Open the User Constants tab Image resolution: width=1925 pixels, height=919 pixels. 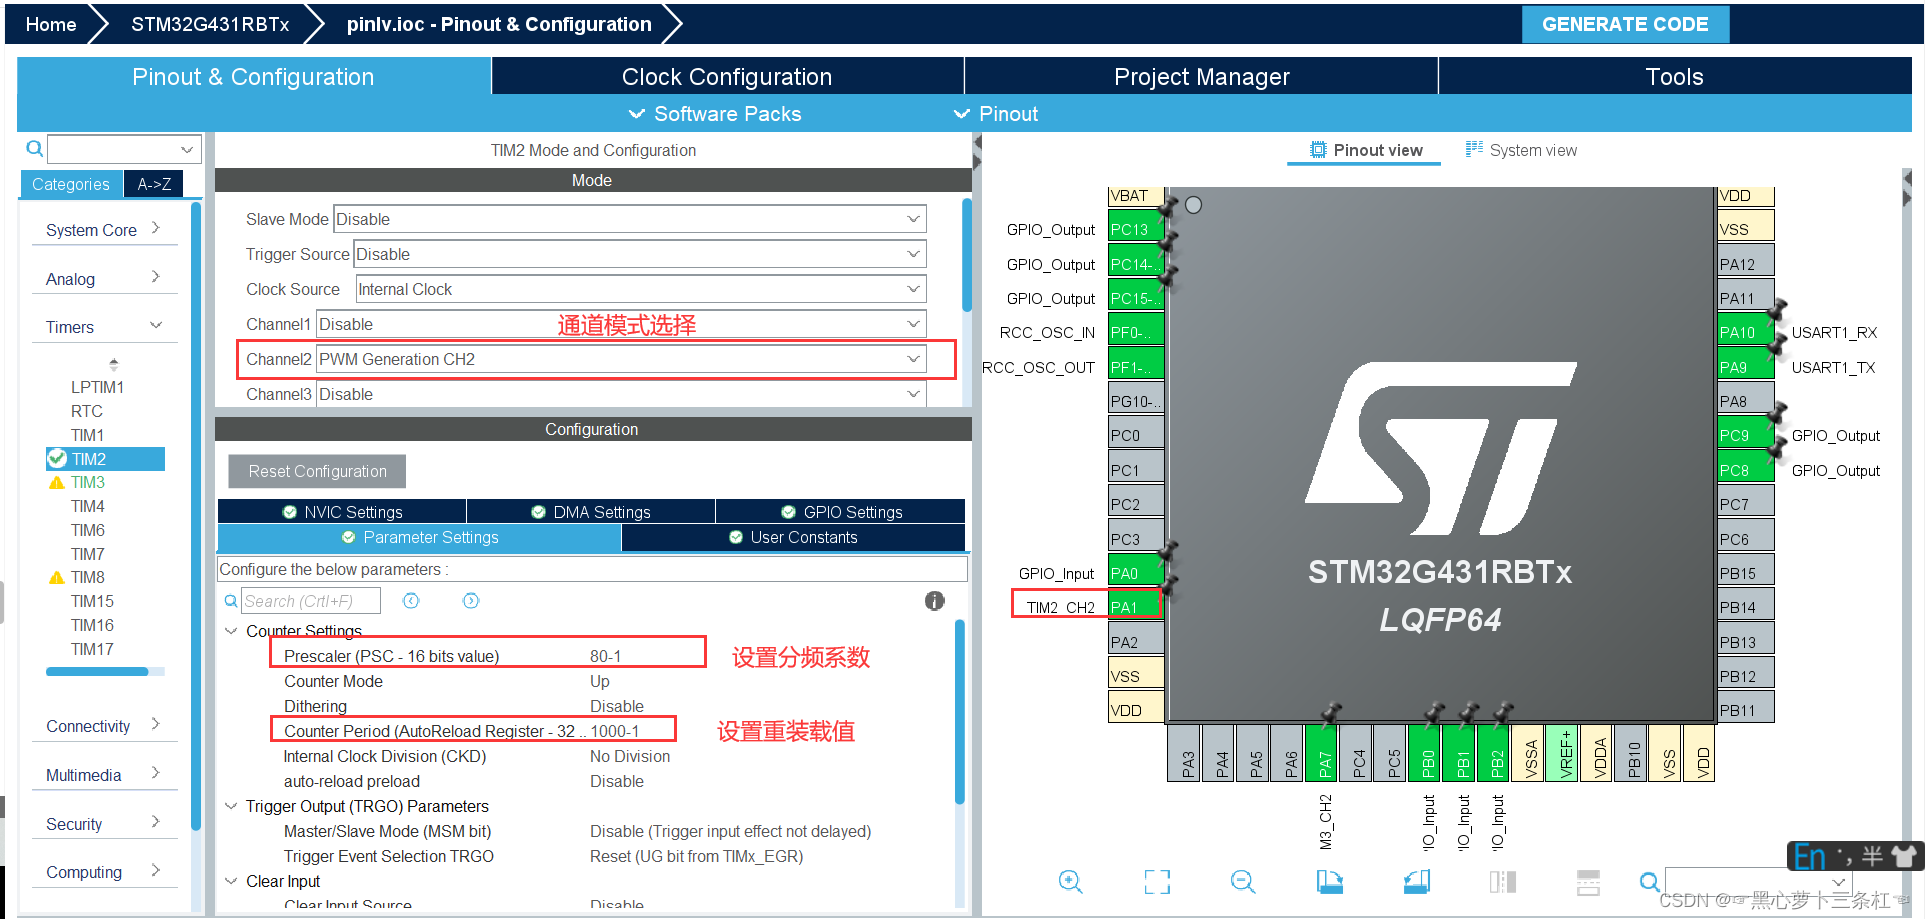point(793,537)
